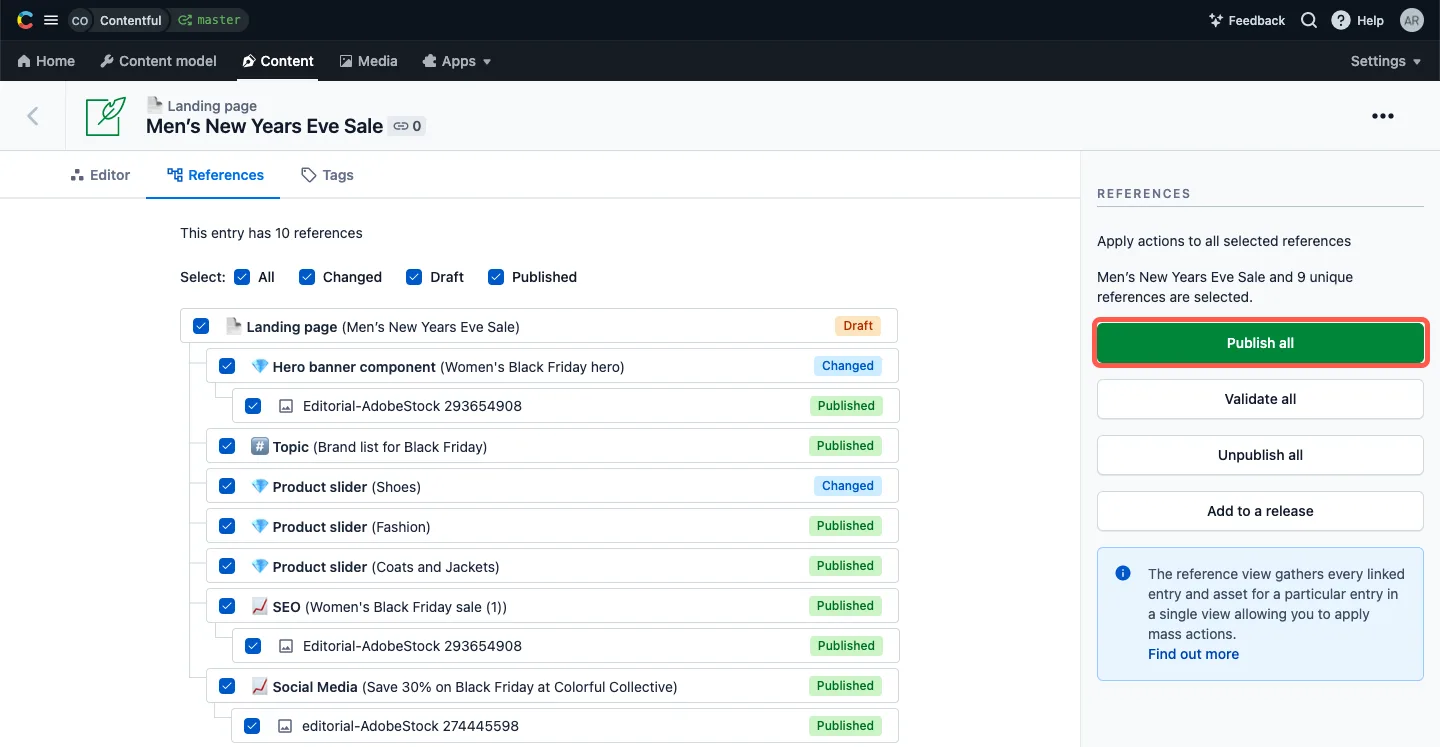Viewport: 1440px width, 747px height.
Task: Click the image icon of editorial-AdobeStock 274445598
Action: pos(285,726)
